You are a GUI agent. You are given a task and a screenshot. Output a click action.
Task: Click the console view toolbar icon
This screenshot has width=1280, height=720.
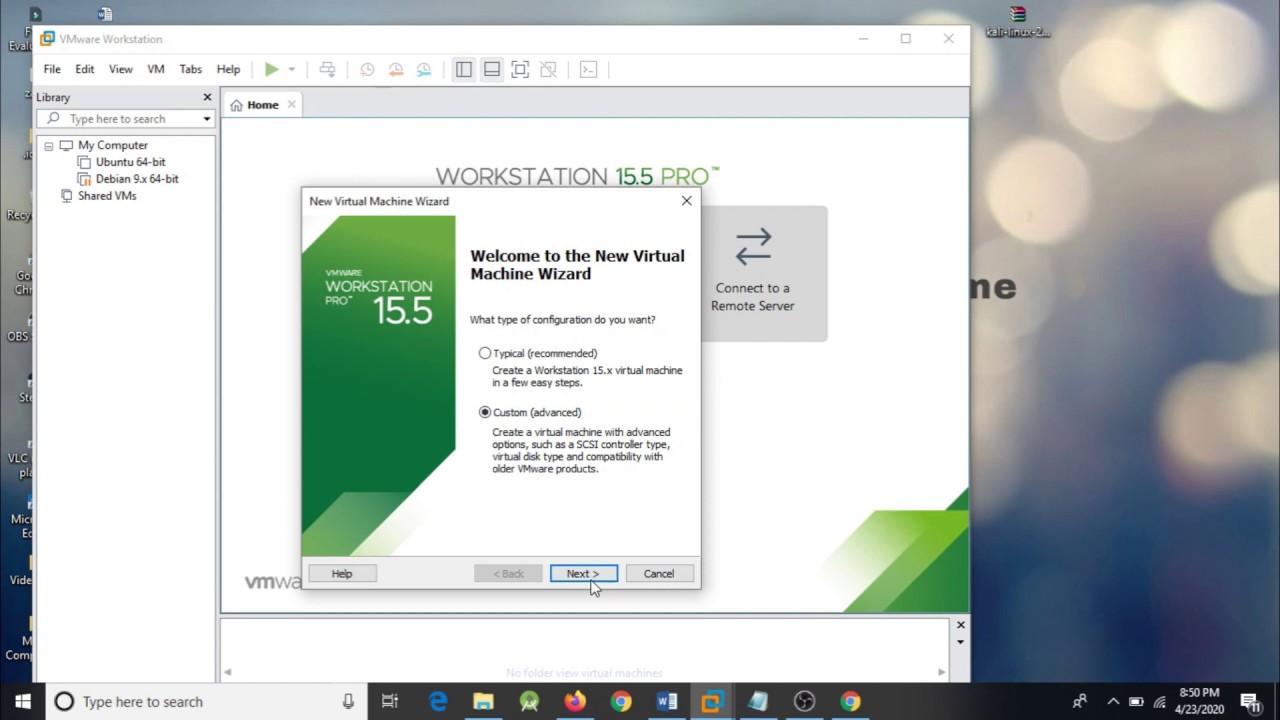588,69
